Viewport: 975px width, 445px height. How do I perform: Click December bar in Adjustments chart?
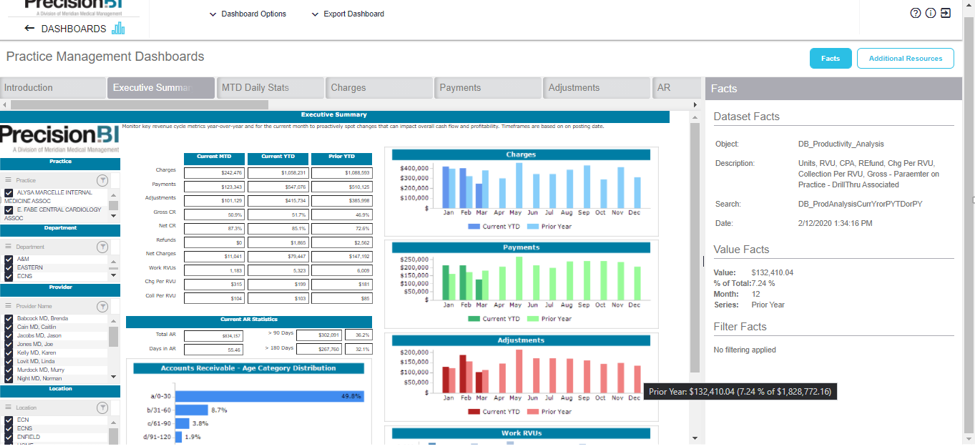tap(637, 378)
